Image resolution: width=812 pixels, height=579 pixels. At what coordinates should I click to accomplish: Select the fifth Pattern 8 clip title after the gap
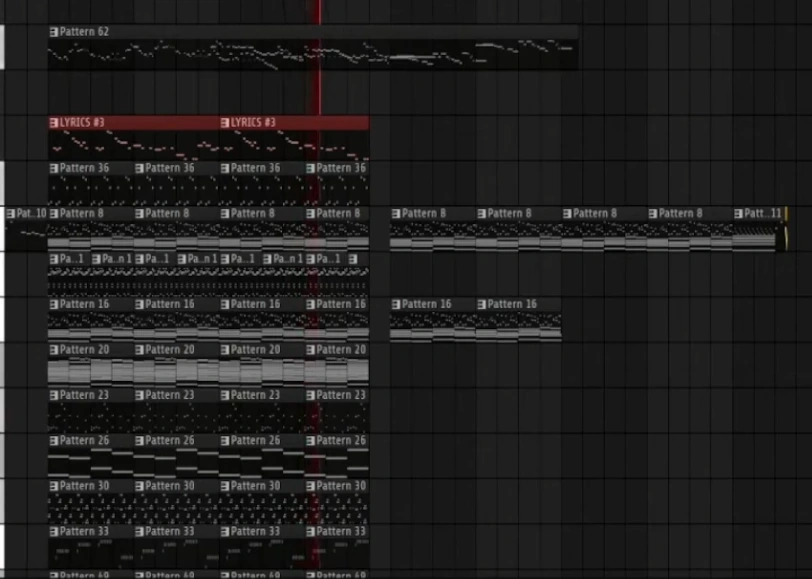click(x=424, y=213)
